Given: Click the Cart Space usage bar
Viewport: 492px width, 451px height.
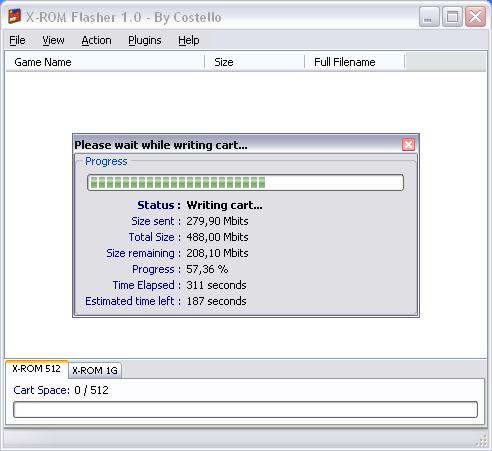Looking at the screenshot, I should [246, 409].
